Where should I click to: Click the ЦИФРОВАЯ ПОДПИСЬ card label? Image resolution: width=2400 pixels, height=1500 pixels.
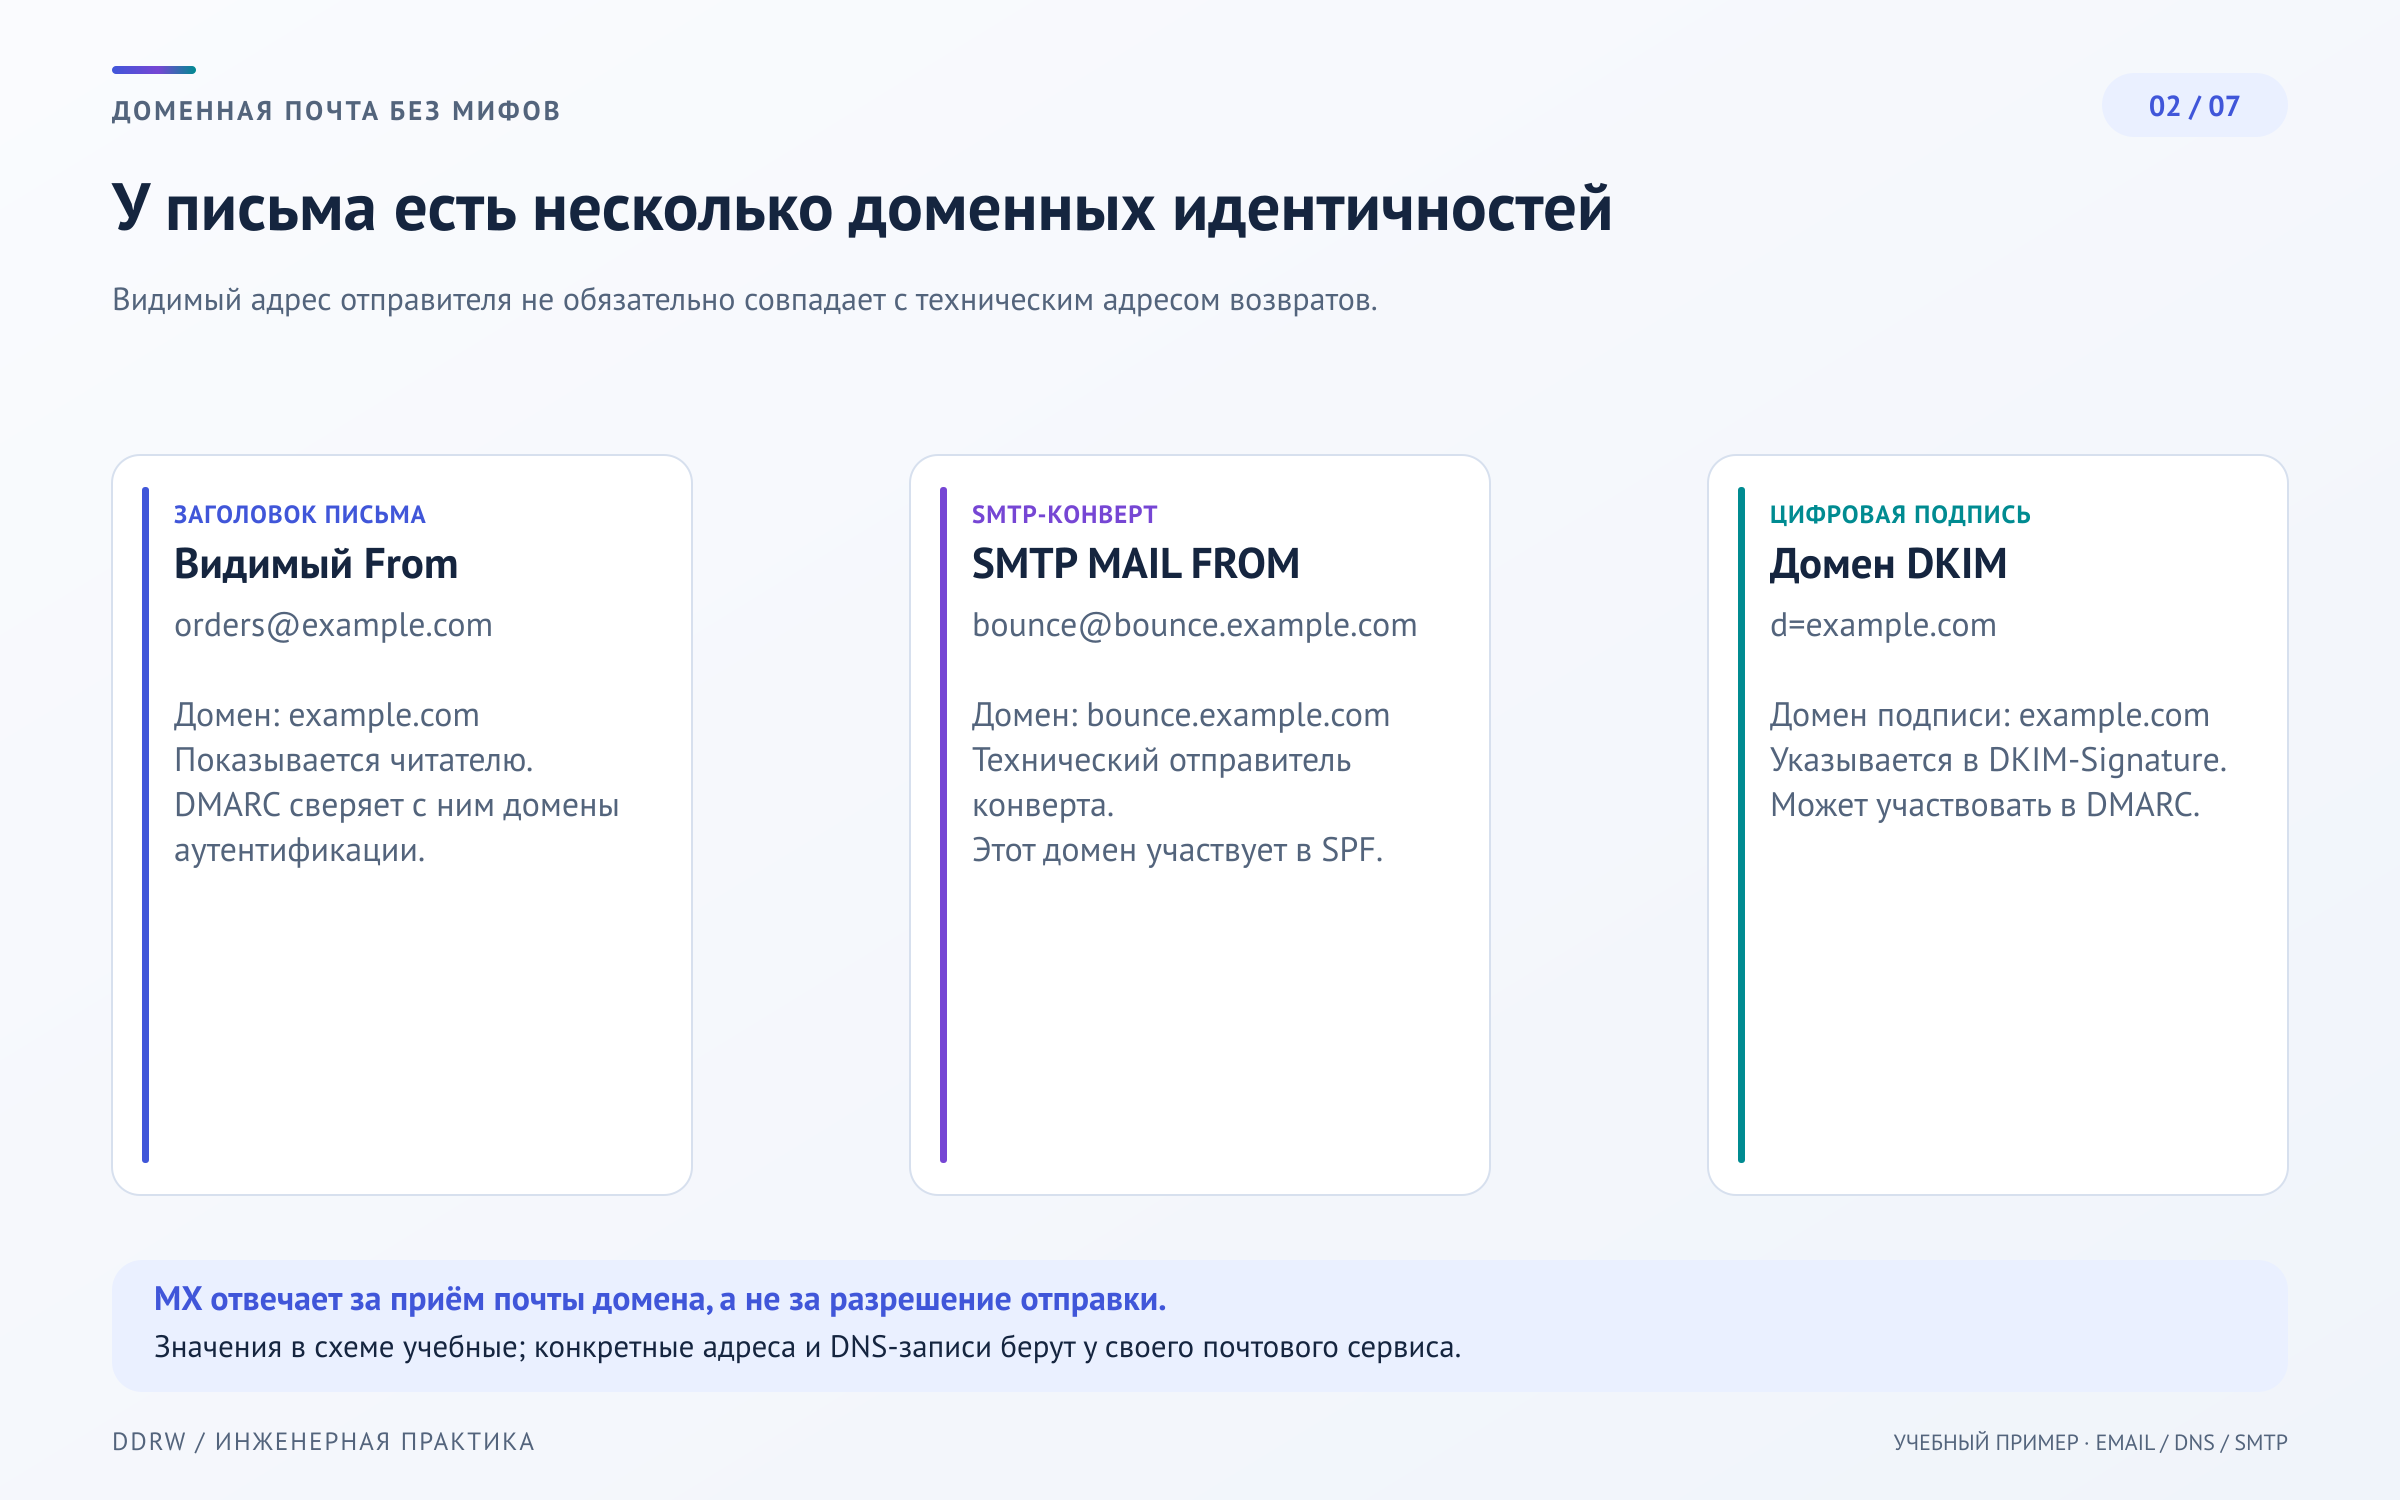pos(1900,514)
